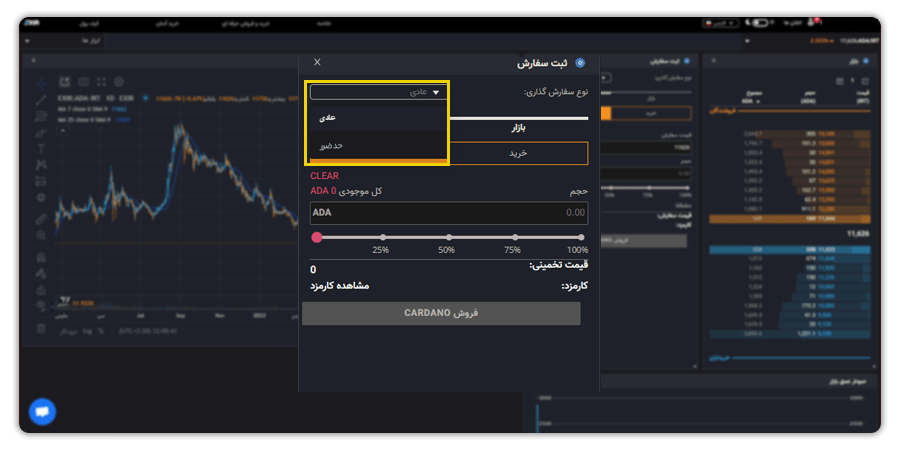This screenshot has width=900, height=450.
Task: Click the ADA 0 total balance value
Action: tap(323, 191)
